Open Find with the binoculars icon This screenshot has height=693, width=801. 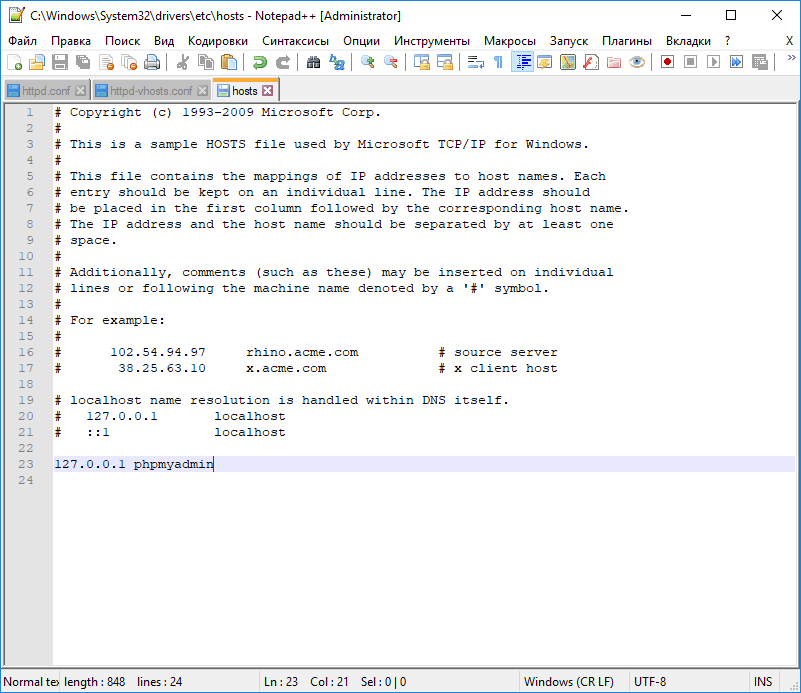coord(314,62)
